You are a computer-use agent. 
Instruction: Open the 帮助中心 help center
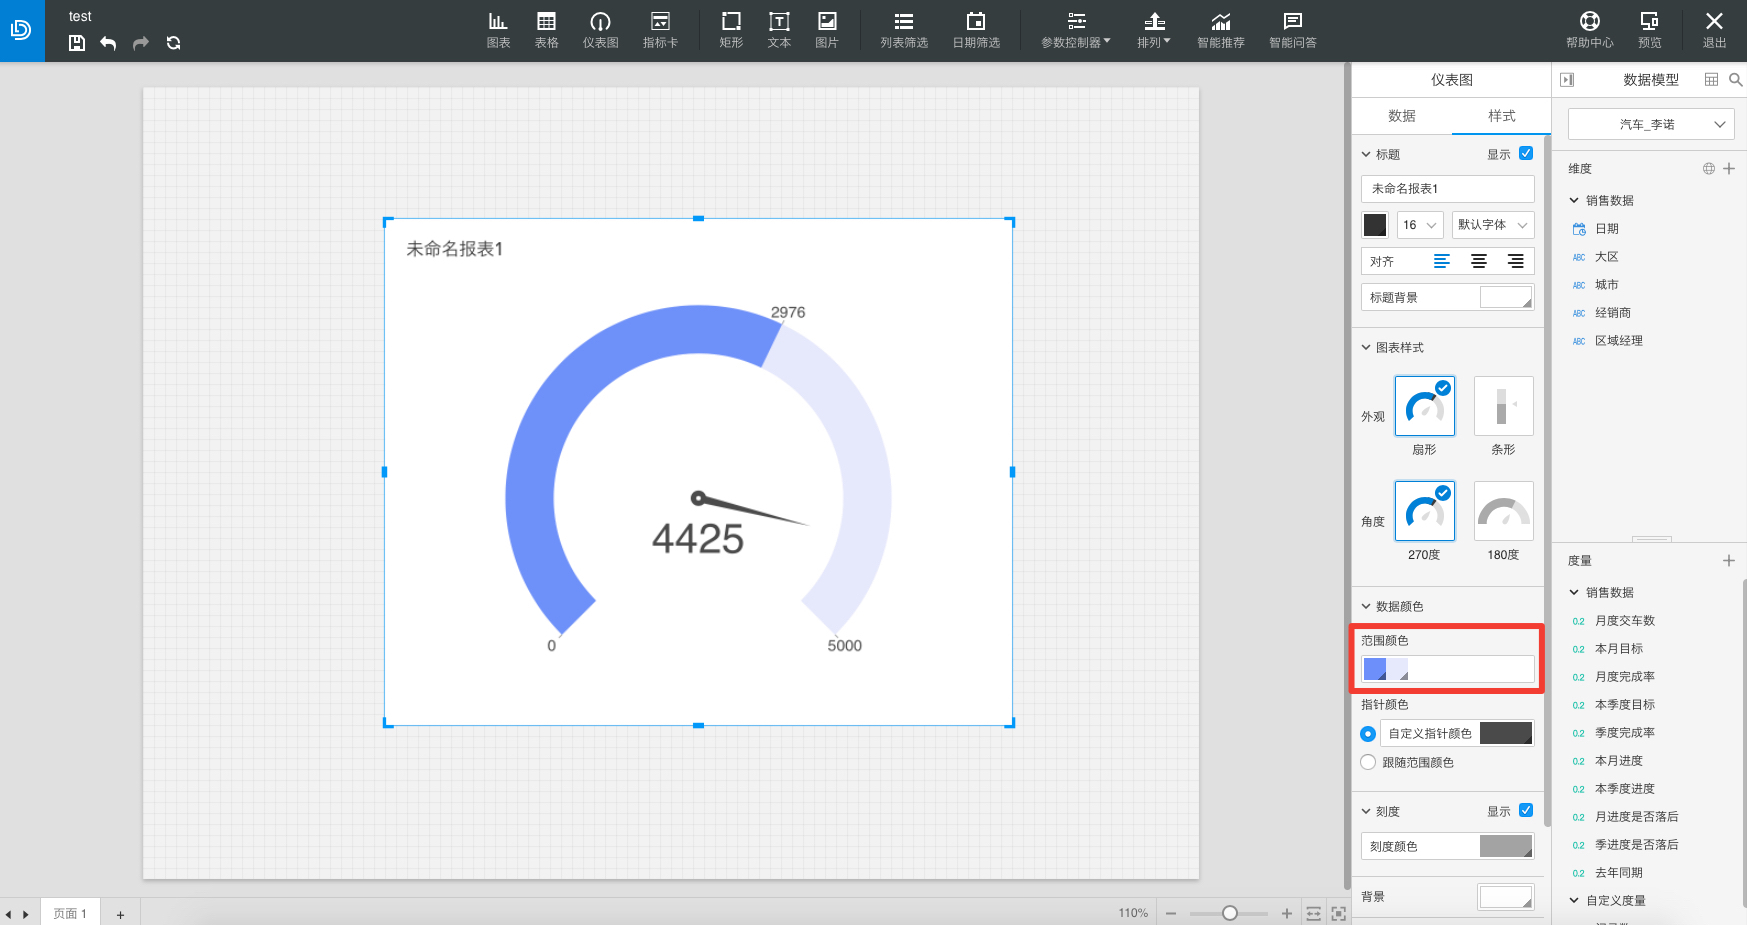coord(1589,30)
